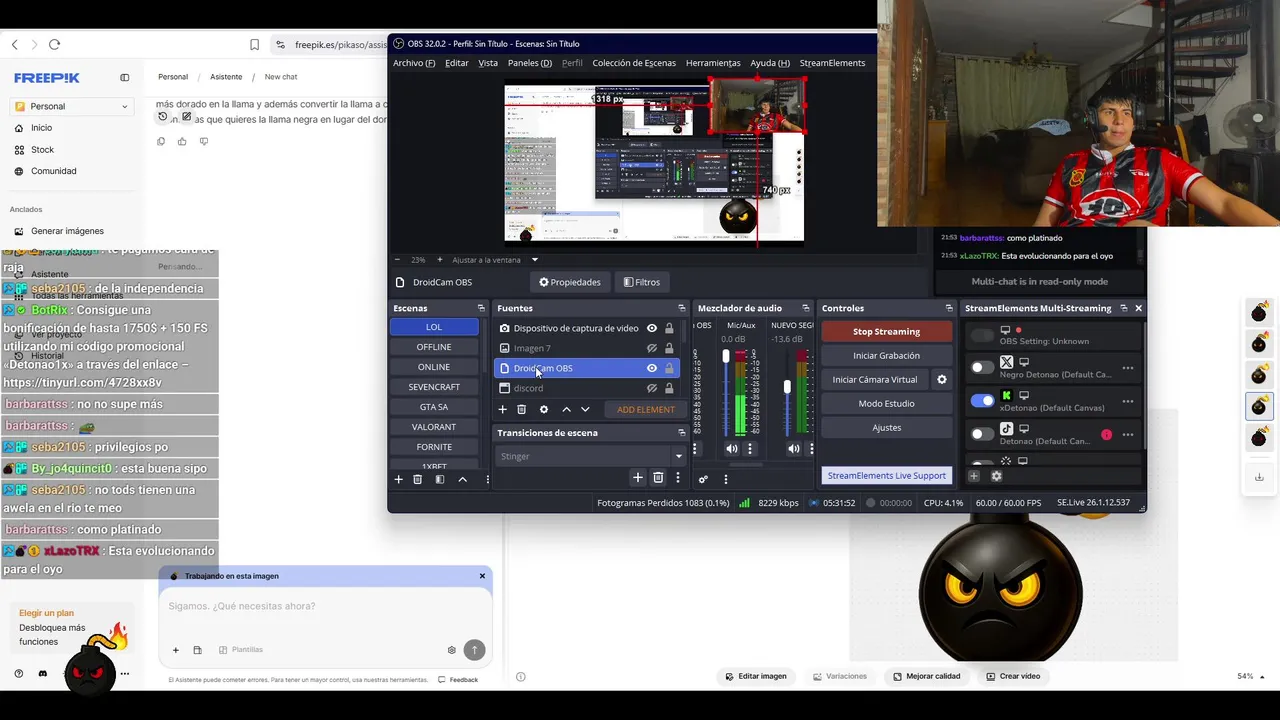Move selected scene up in Escenas toolbar

point(462,479)
